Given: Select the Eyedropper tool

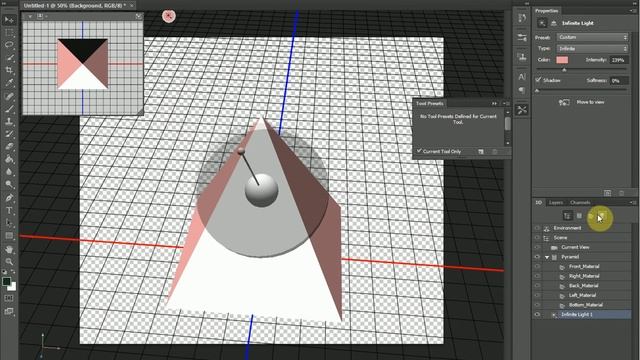Looking at the screenshot, I should 9,82.
